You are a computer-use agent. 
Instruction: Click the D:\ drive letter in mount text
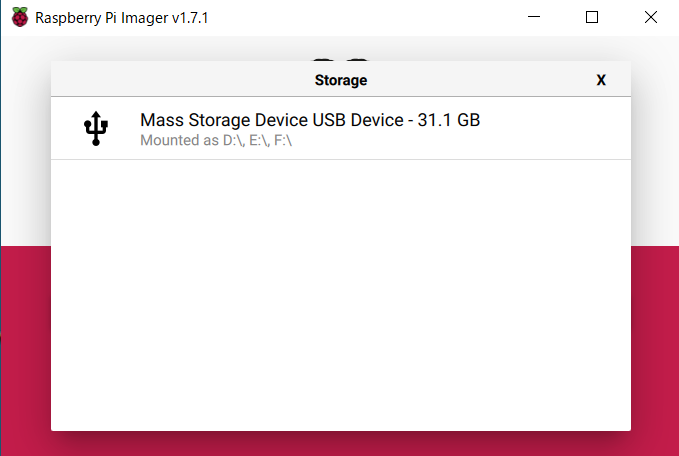pos(233,140)
